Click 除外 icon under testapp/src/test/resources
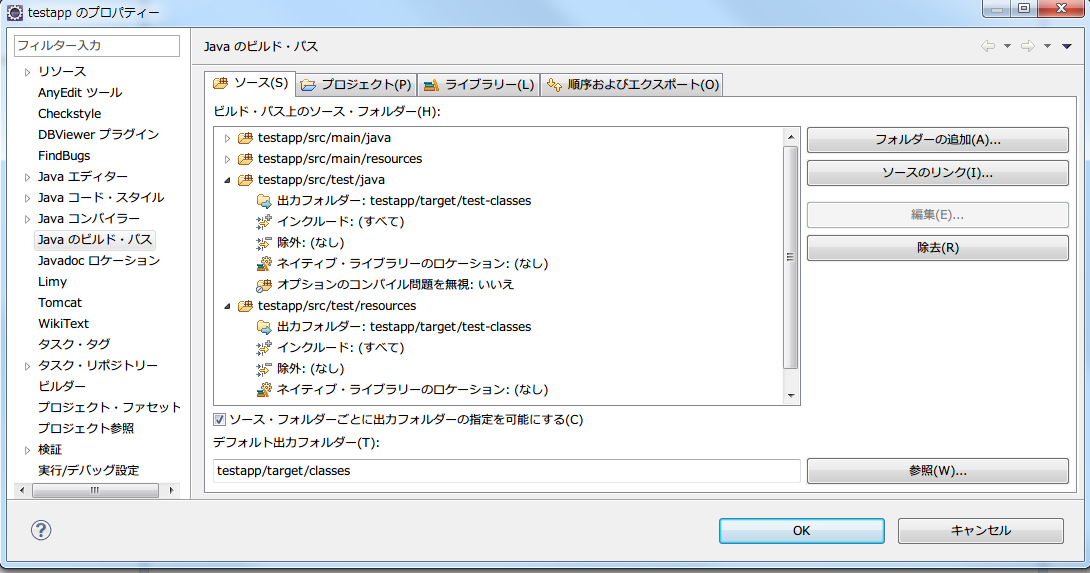The width and height of the screenshot is (1090, 573). (264, 369)
